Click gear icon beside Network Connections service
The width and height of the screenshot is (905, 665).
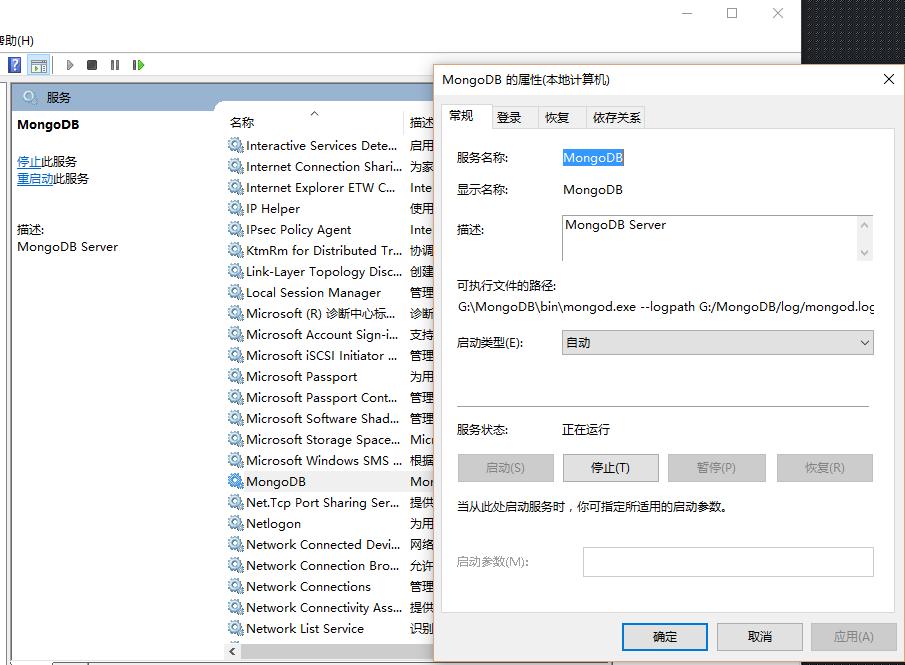coord(235,586)
